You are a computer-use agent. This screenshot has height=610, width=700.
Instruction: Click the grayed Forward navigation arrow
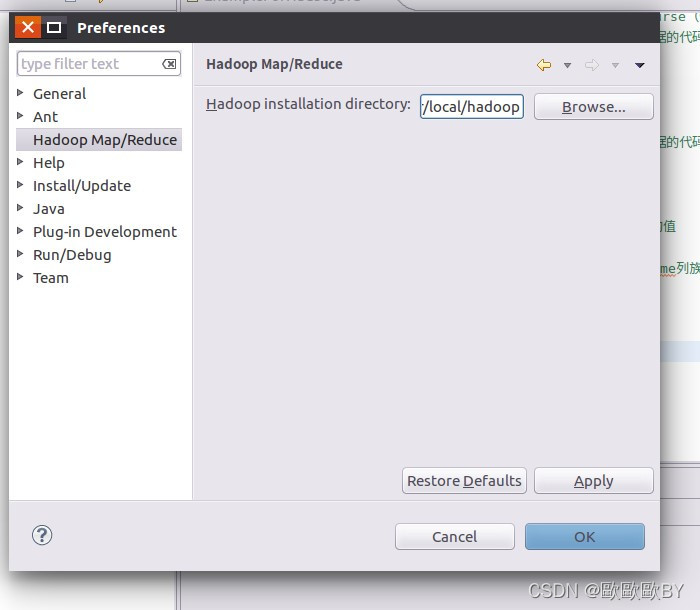[592, 65]
